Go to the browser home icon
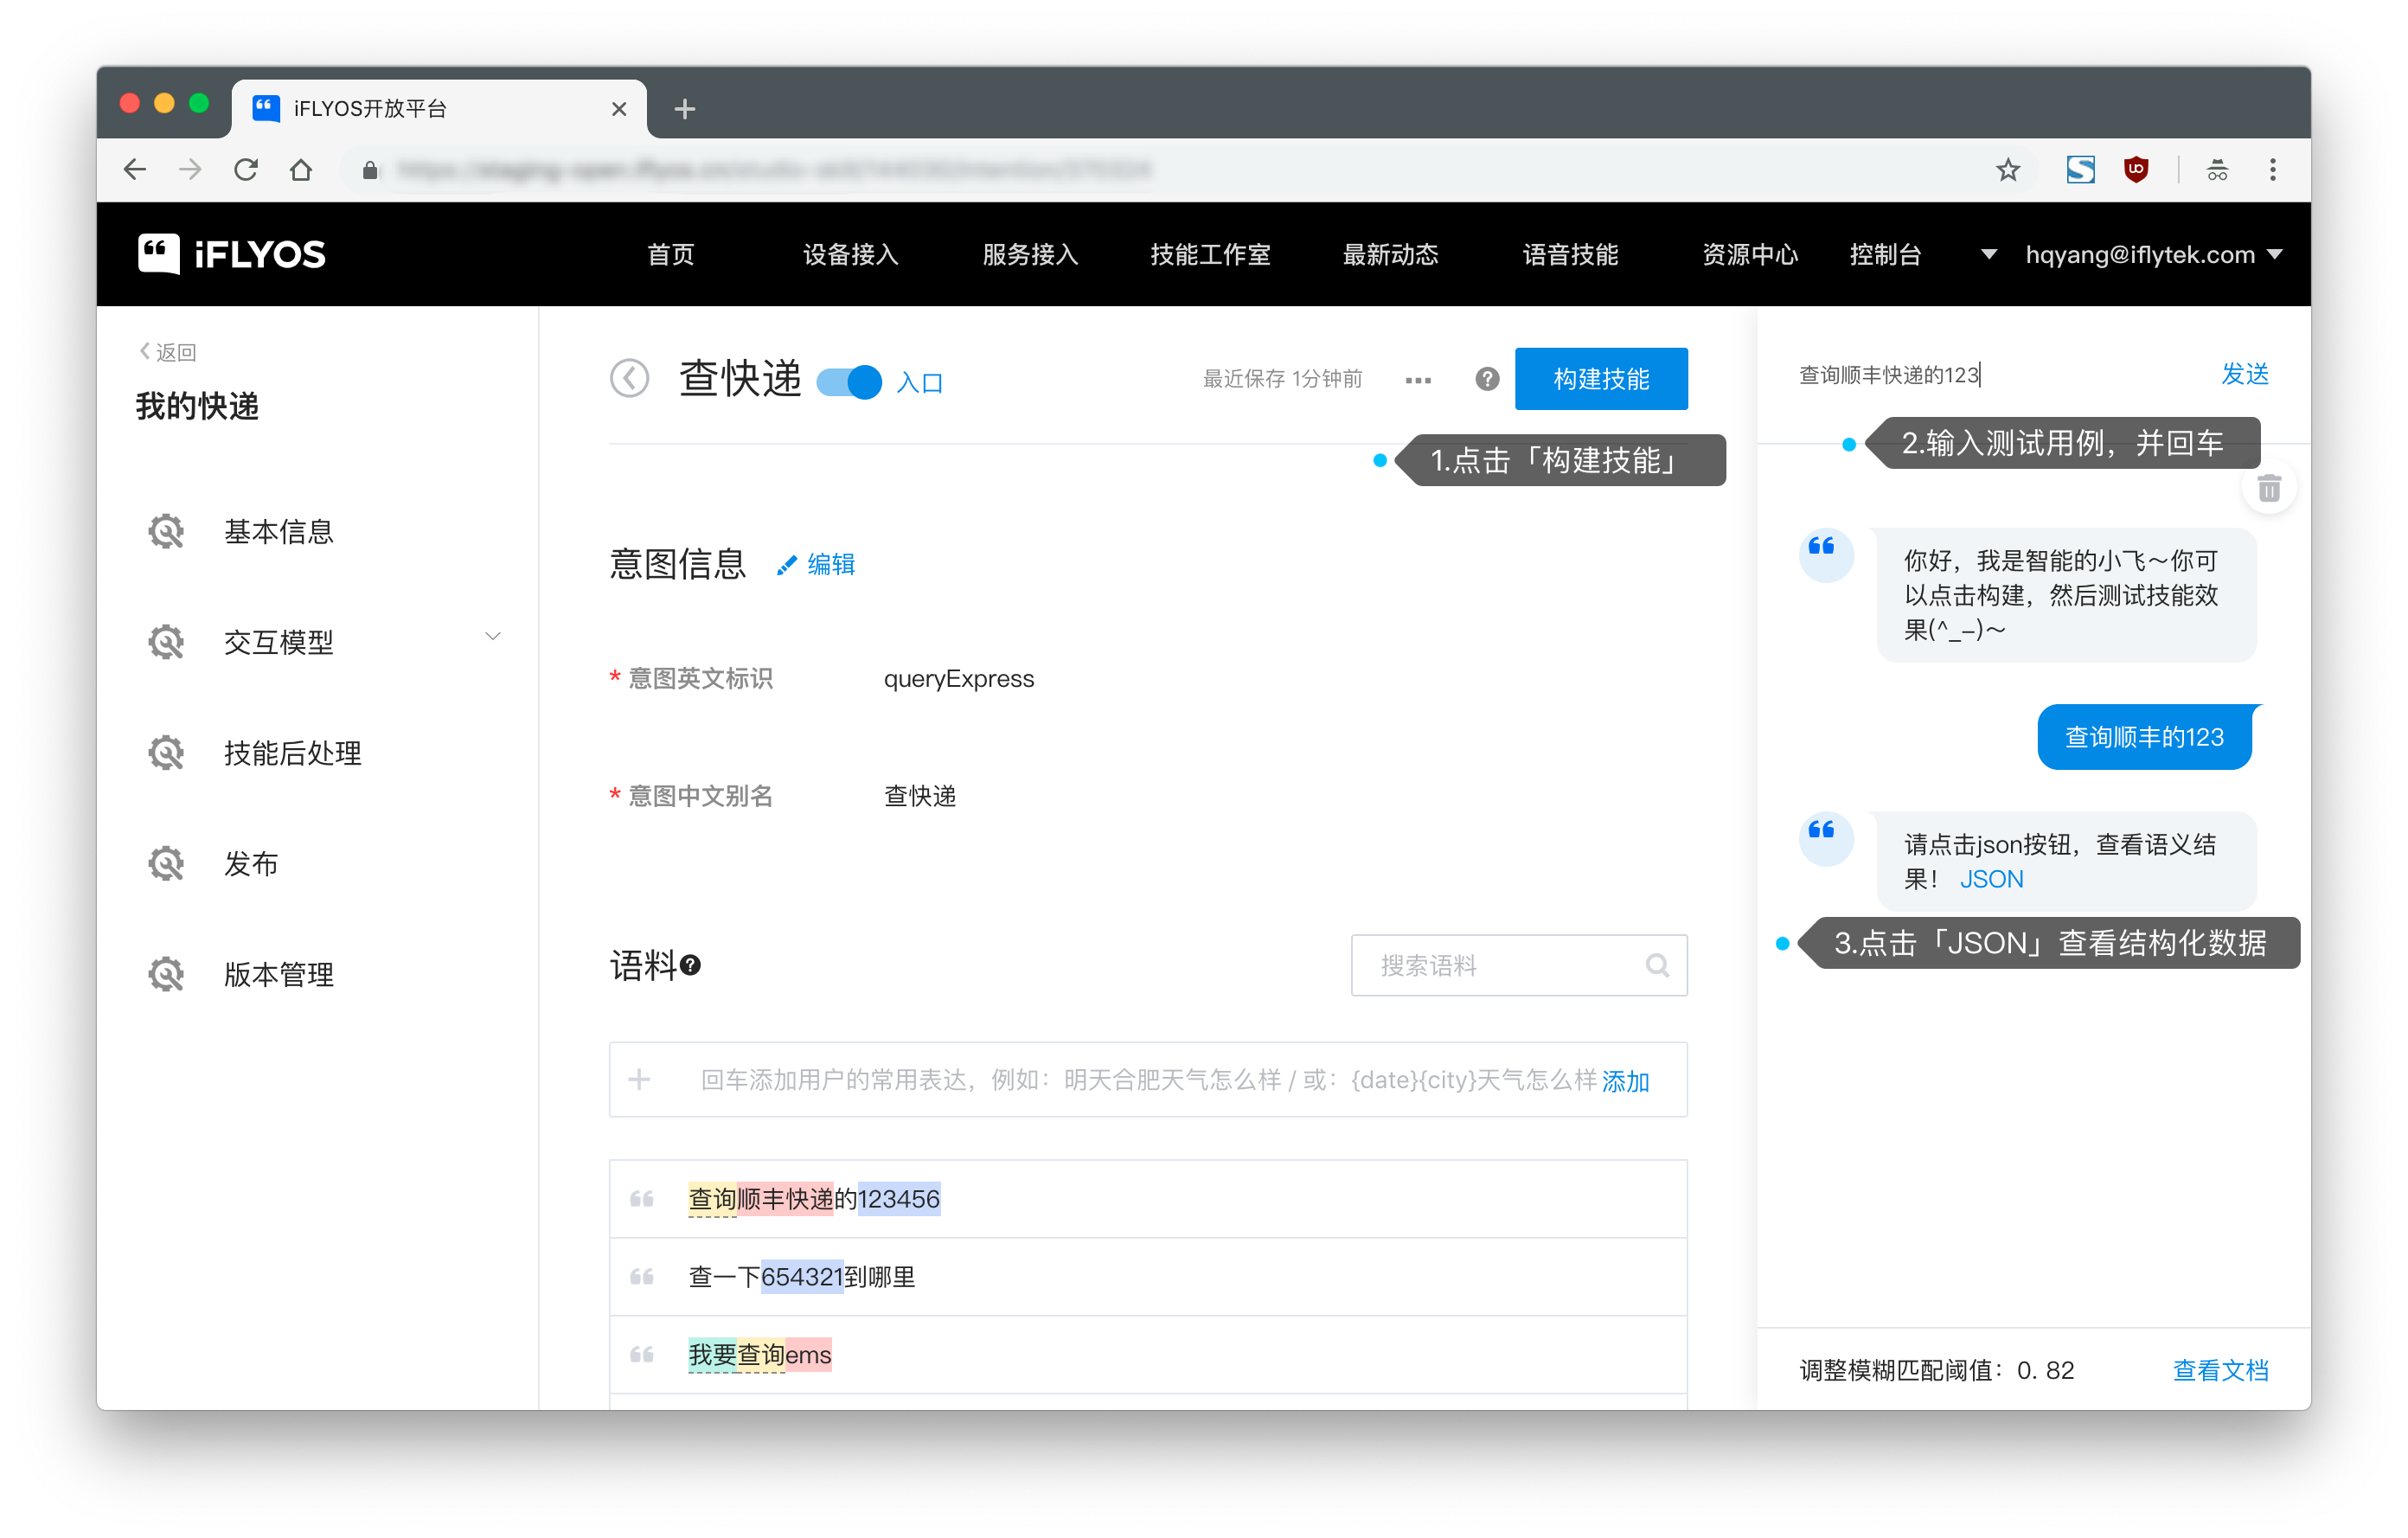This screenshot has height=1538, width=2408. pyautogui.click(x=301, y=170)
